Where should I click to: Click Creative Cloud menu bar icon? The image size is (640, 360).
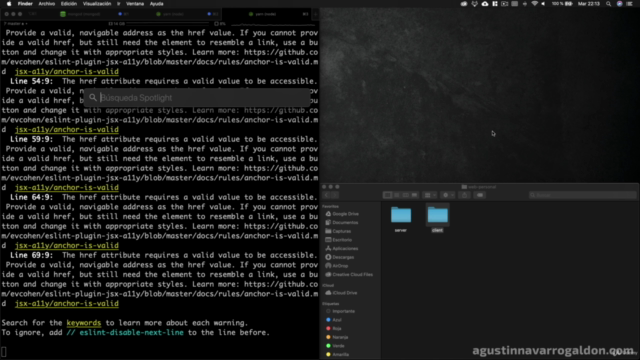coord(464,4)
